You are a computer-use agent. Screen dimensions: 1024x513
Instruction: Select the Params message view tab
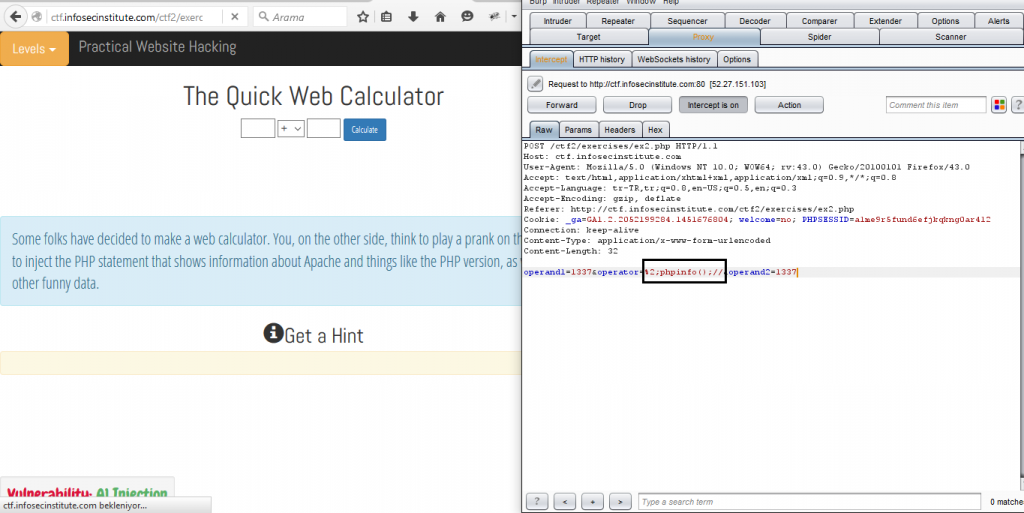tap(578, 130)
